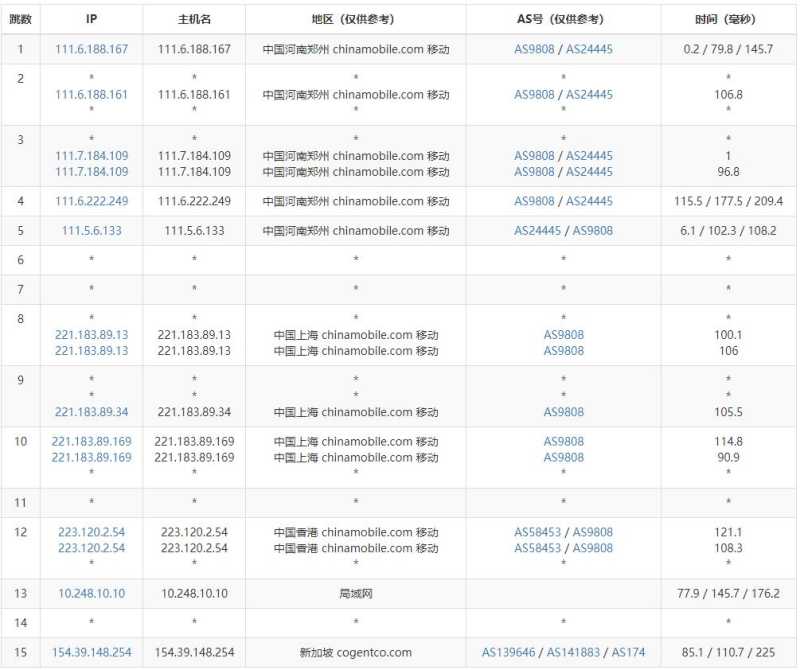Select hostname cell 10.248.10.10

[194, 593]
